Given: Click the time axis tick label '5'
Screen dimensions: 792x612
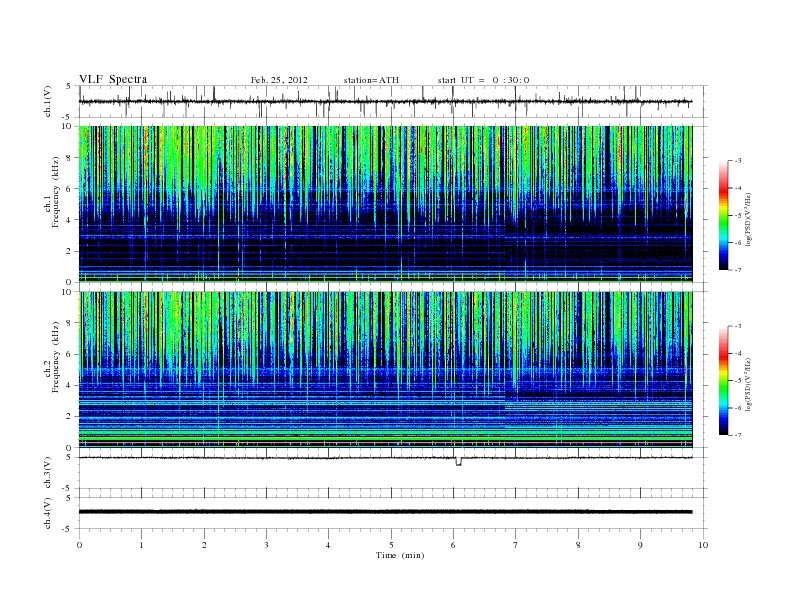Looking at the screenshot, I should (391, 545).
